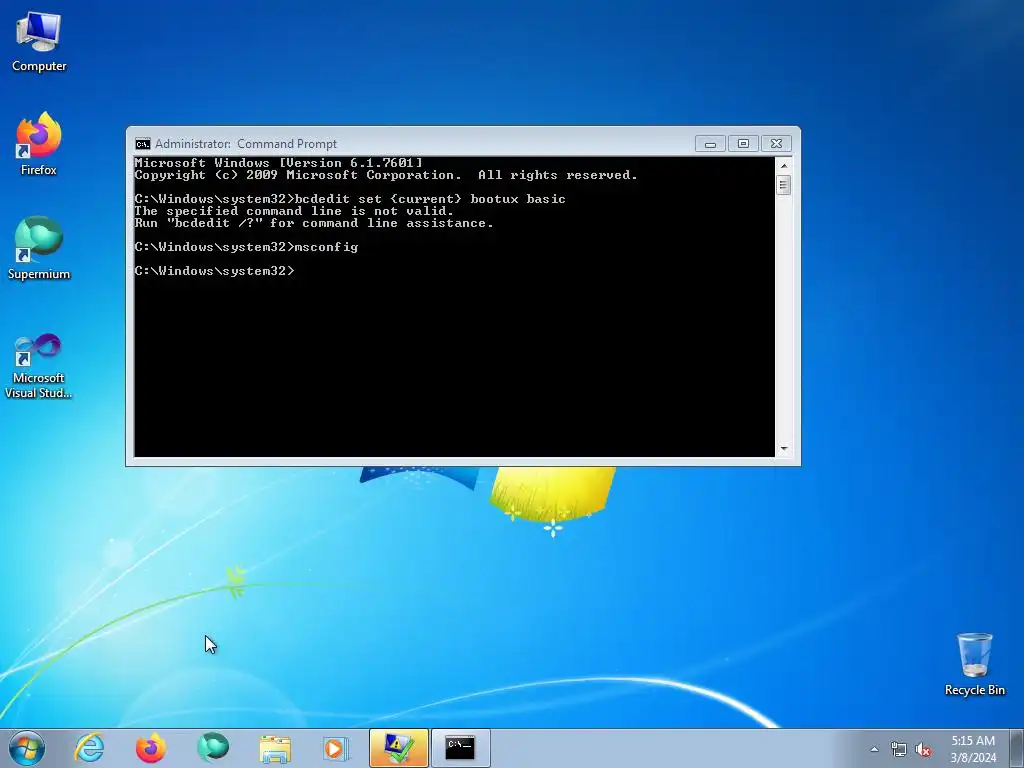Screen dimensions: 1024x768
Task: Click the 'Run "bcdedit /?"' assistance line
Action: [314, 223]
